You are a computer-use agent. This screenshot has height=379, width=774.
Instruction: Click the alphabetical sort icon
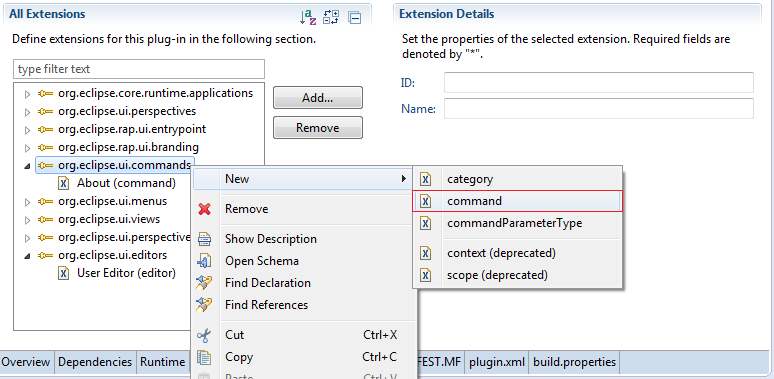pyautogui.click(x=308, y=18)
